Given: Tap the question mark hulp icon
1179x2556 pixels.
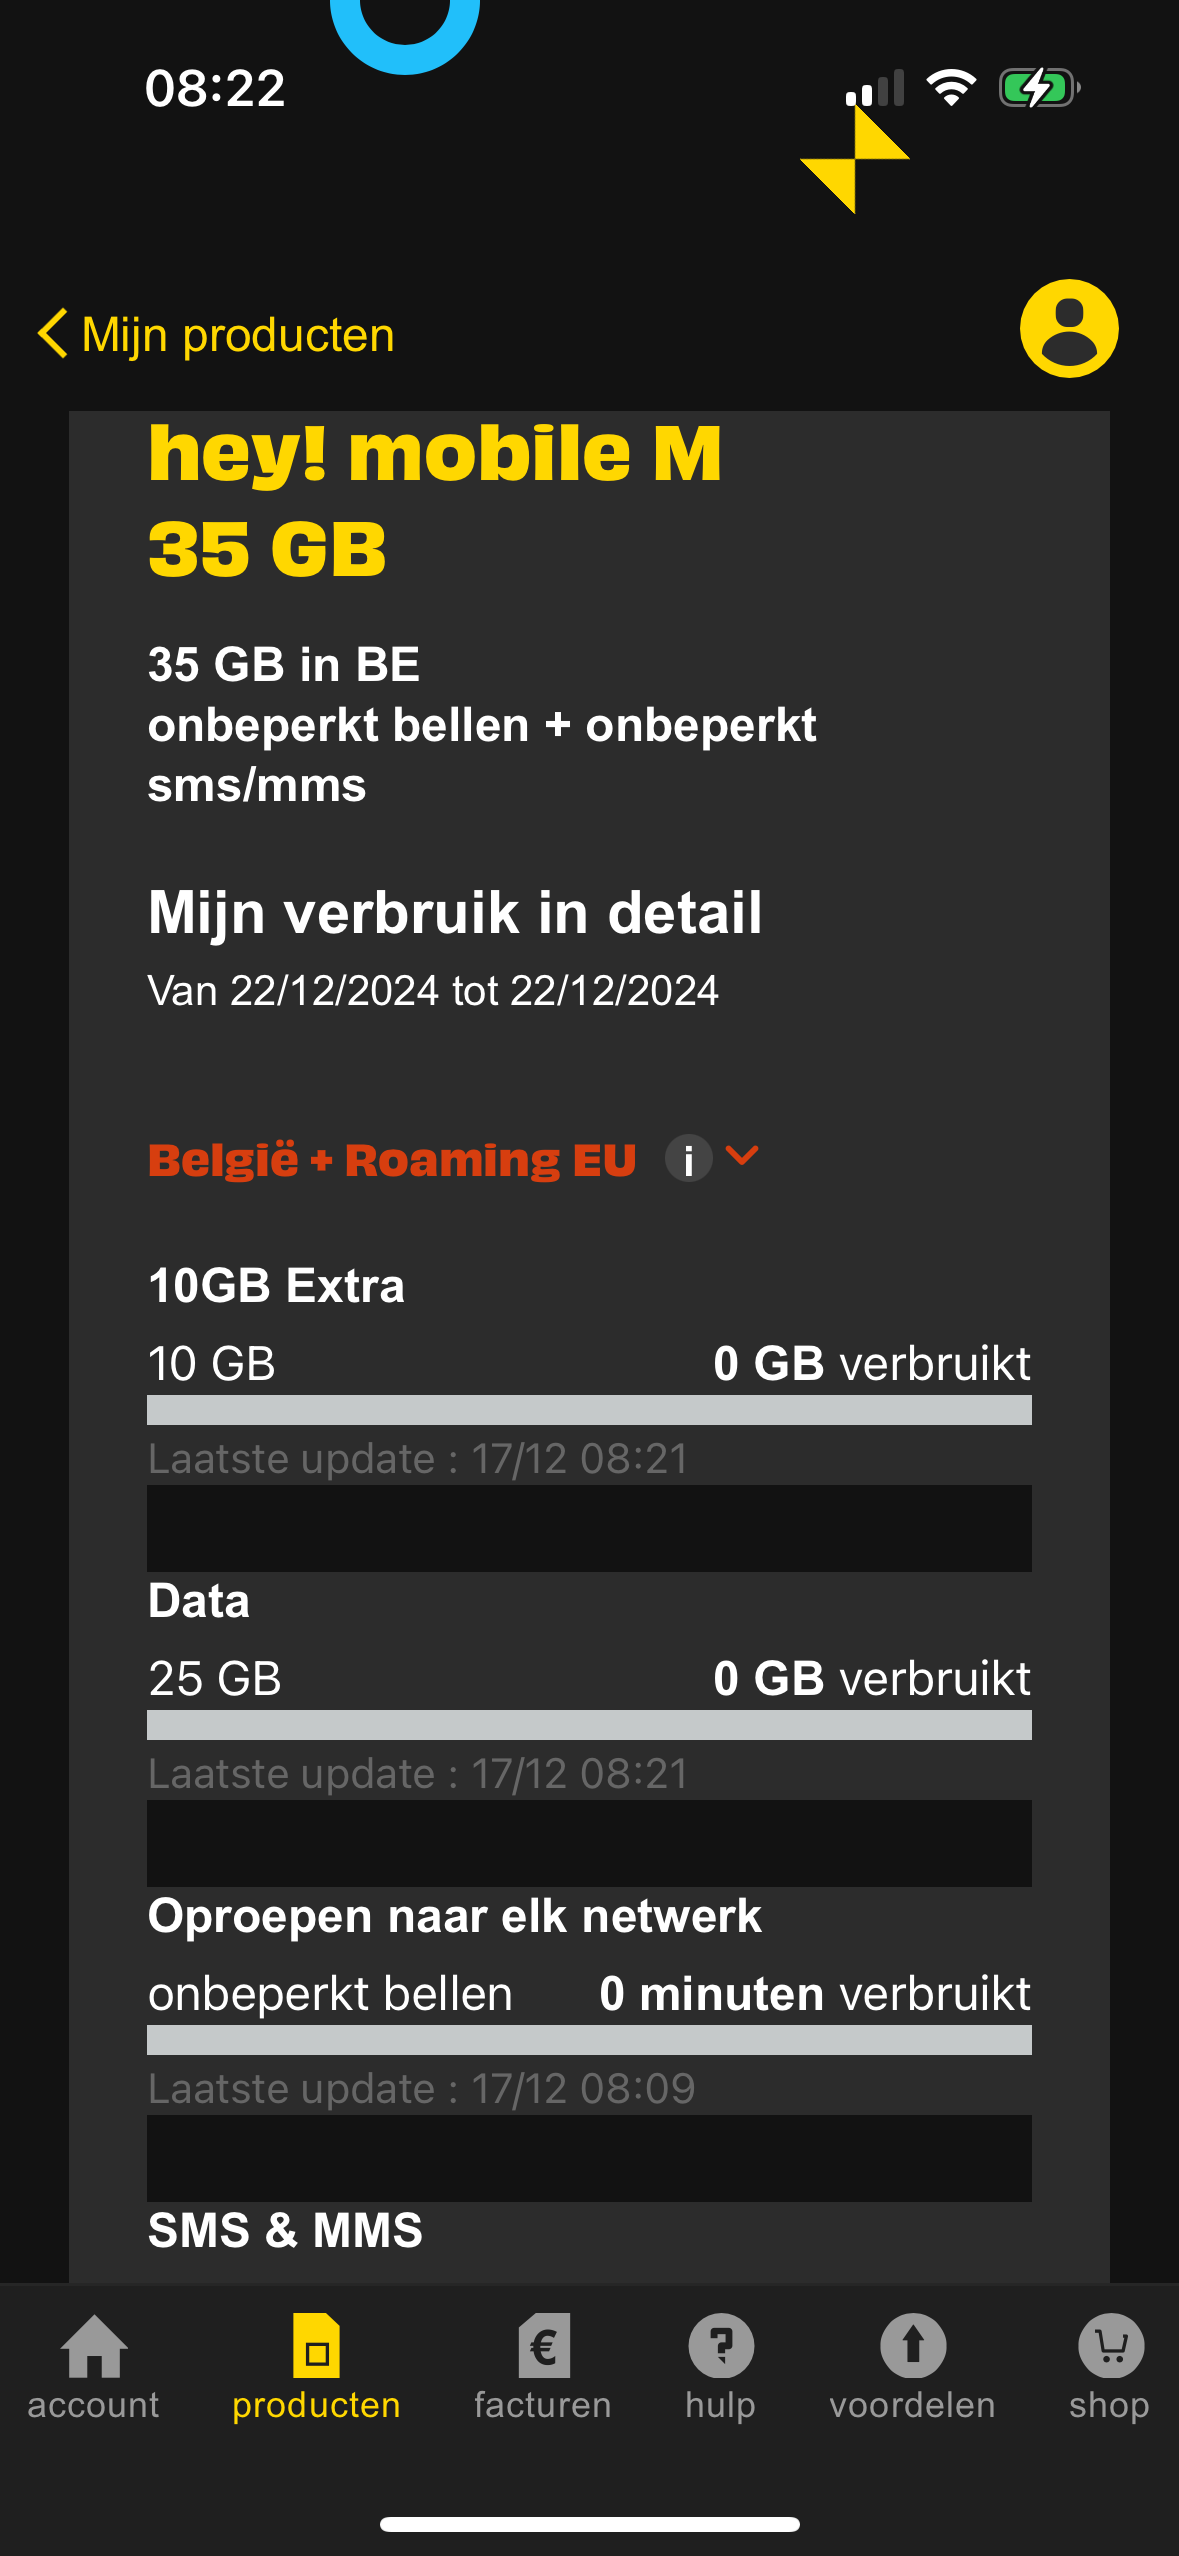Looking at the screenshot, I should (x=720, y=2345).
